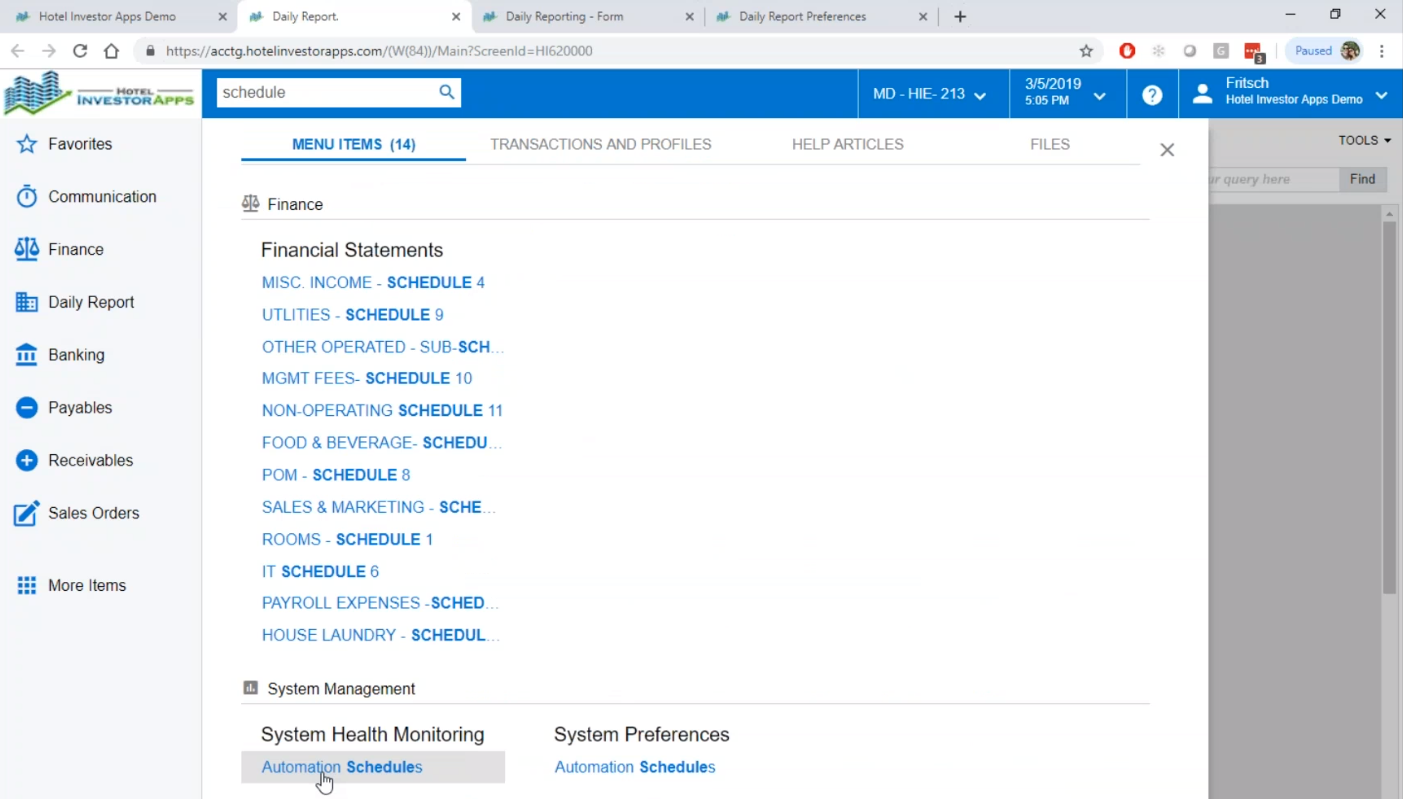The width and height of the screenshot is (1403, 799).
Task: Open POM - SCHEDULE 8 link
Action: (x=336, y=475)
